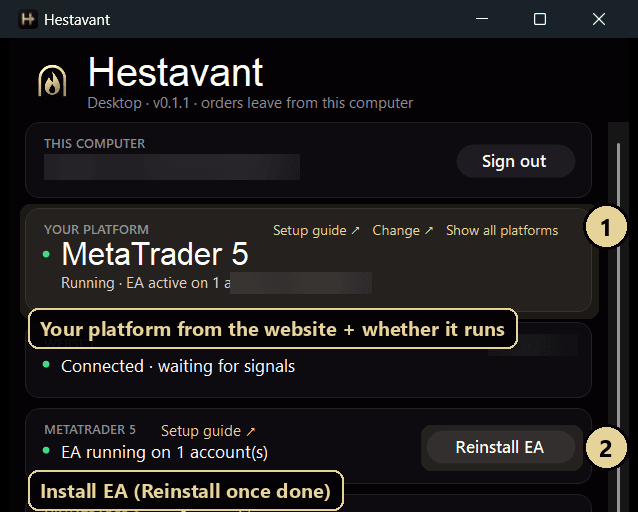Open Setup guide link in Your Platform card

click(316, 230)
